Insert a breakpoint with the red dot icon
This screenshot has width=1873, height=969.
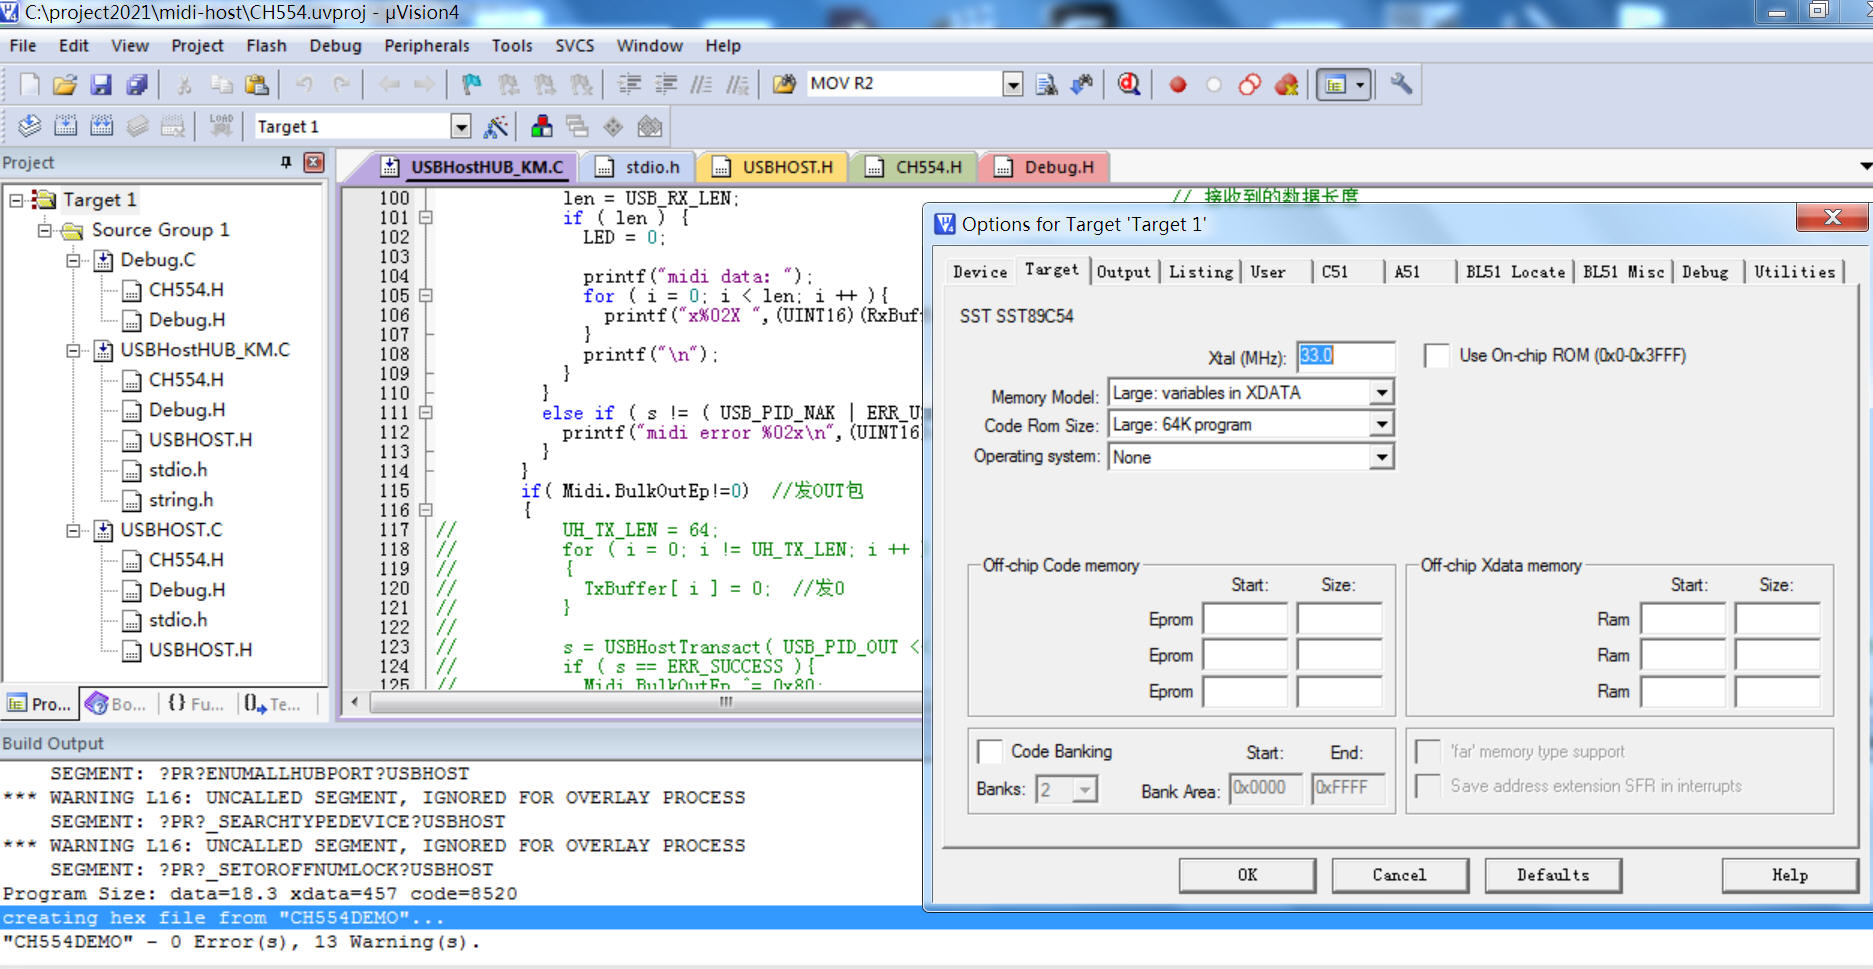click(1178, 85)
